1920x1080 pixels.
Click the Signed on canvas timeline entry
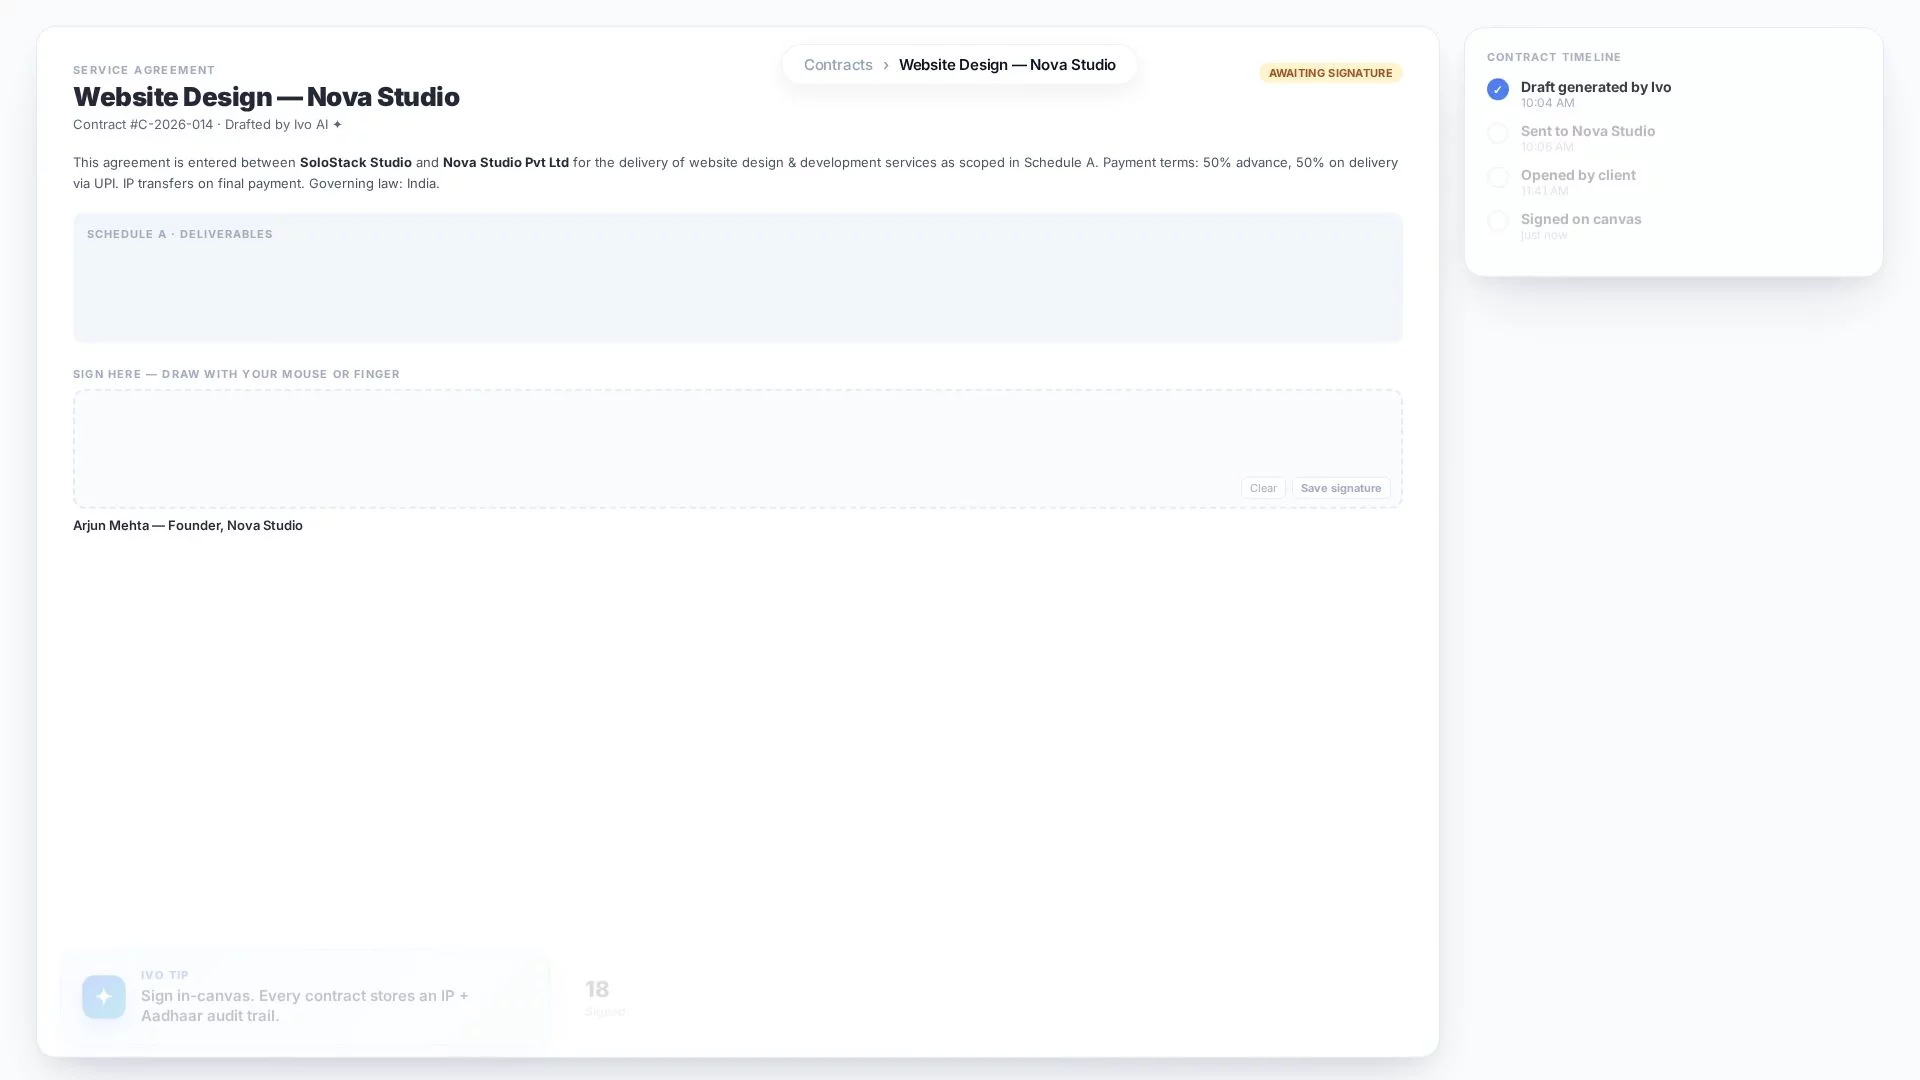pyautogui.click(x=1581, y=226)
